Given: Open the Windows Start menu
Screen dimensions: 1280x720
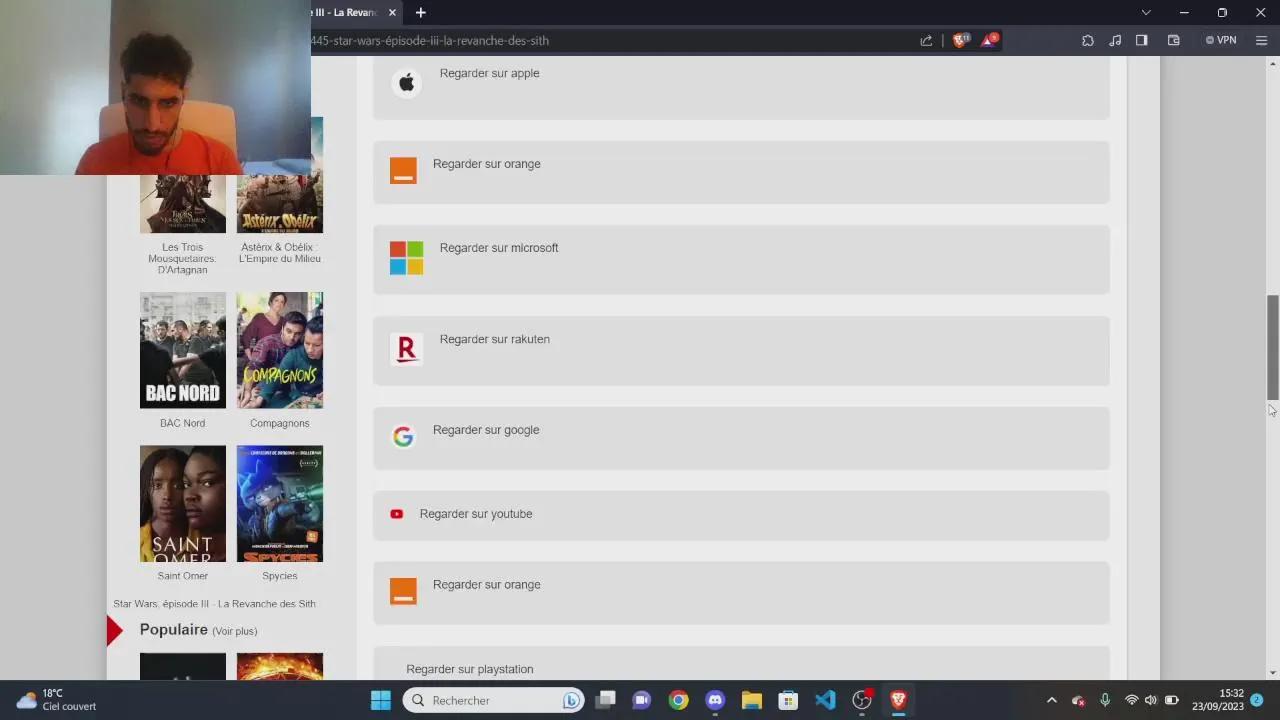Looking at the screenshot, I should 380,700.
